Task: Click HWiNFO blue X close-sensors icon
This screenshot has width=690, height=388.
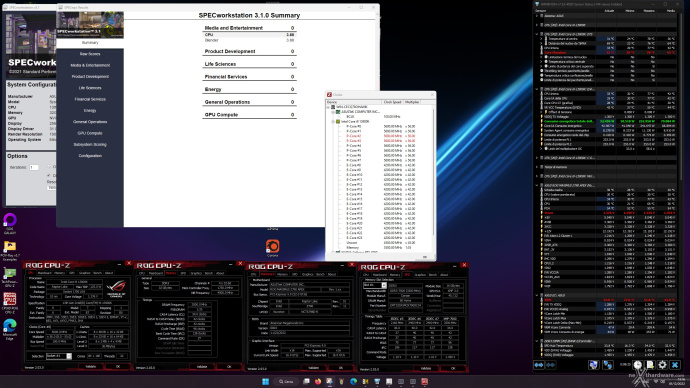Action: pyautogui.click(x=675, y=365)
